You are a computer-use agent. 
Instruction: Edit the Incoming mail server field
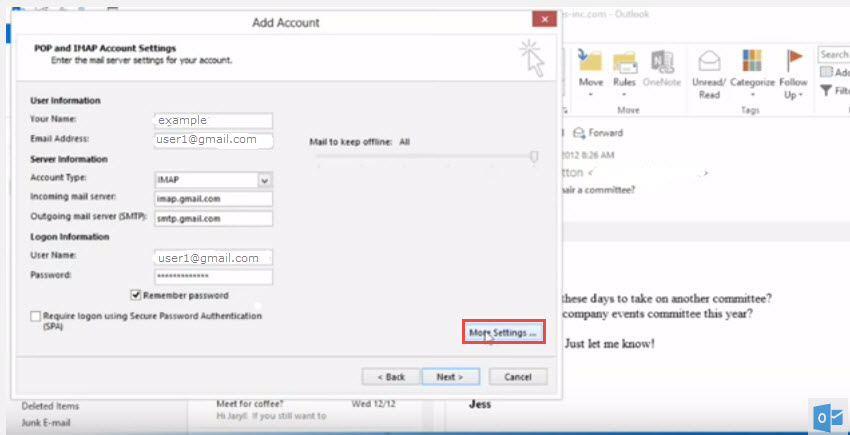pyautogui.click(x=214, y=199)
